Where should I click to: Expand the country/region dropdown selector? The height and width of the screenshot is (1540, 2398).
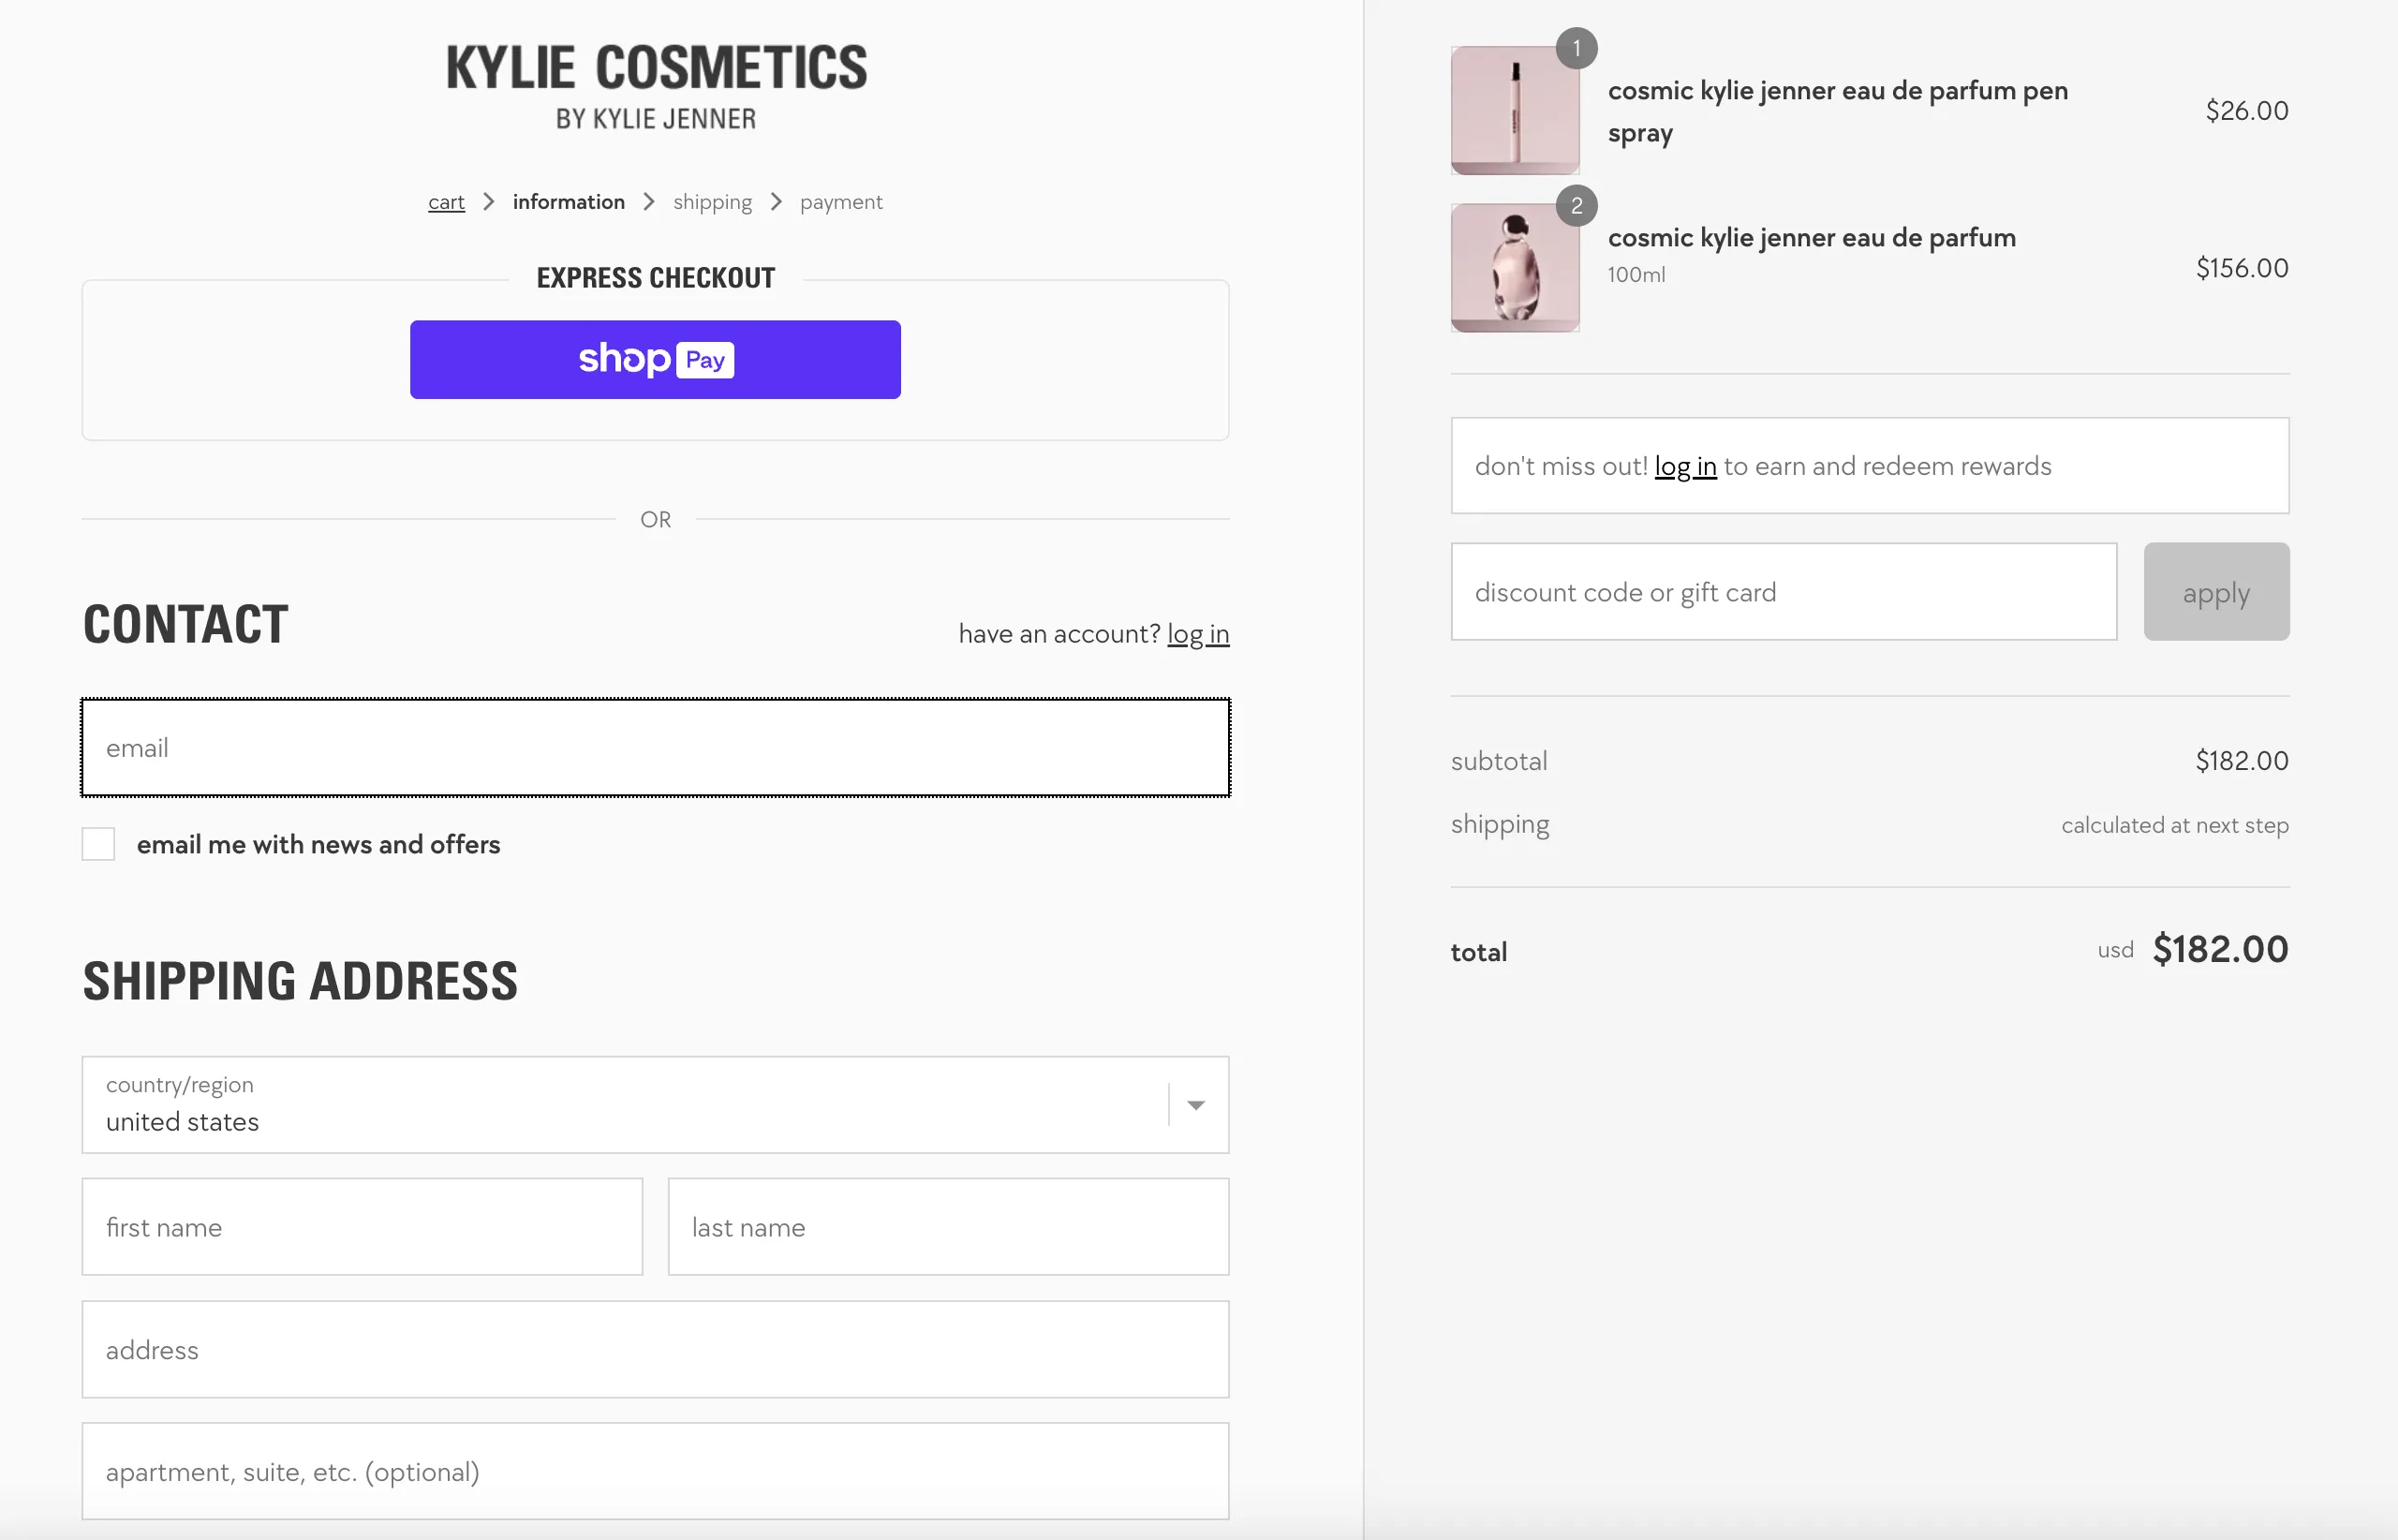[1195, 1104]
